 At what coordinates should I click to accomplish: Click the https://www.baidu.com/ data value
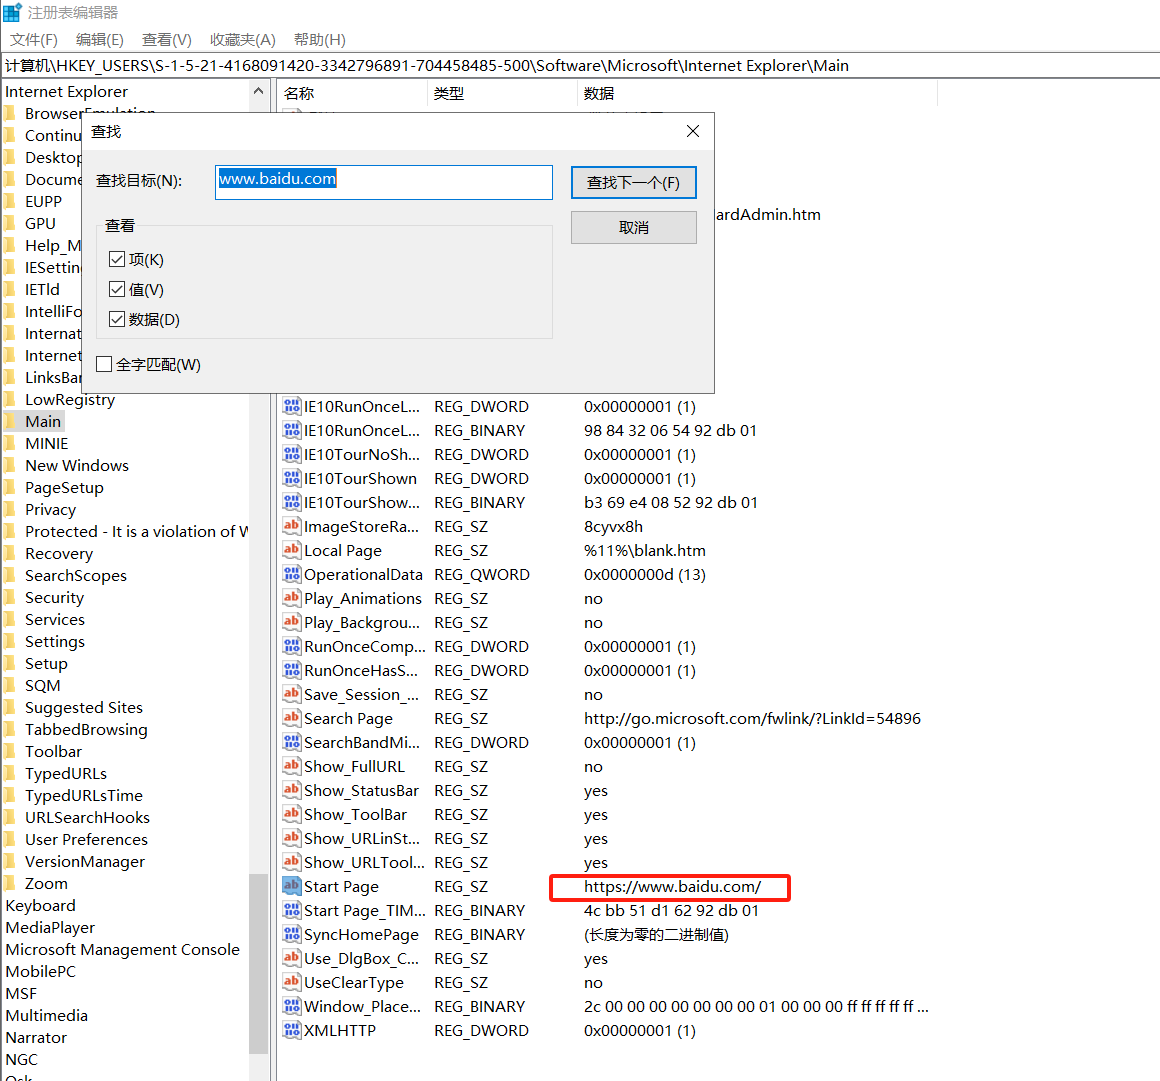(672, 886)
